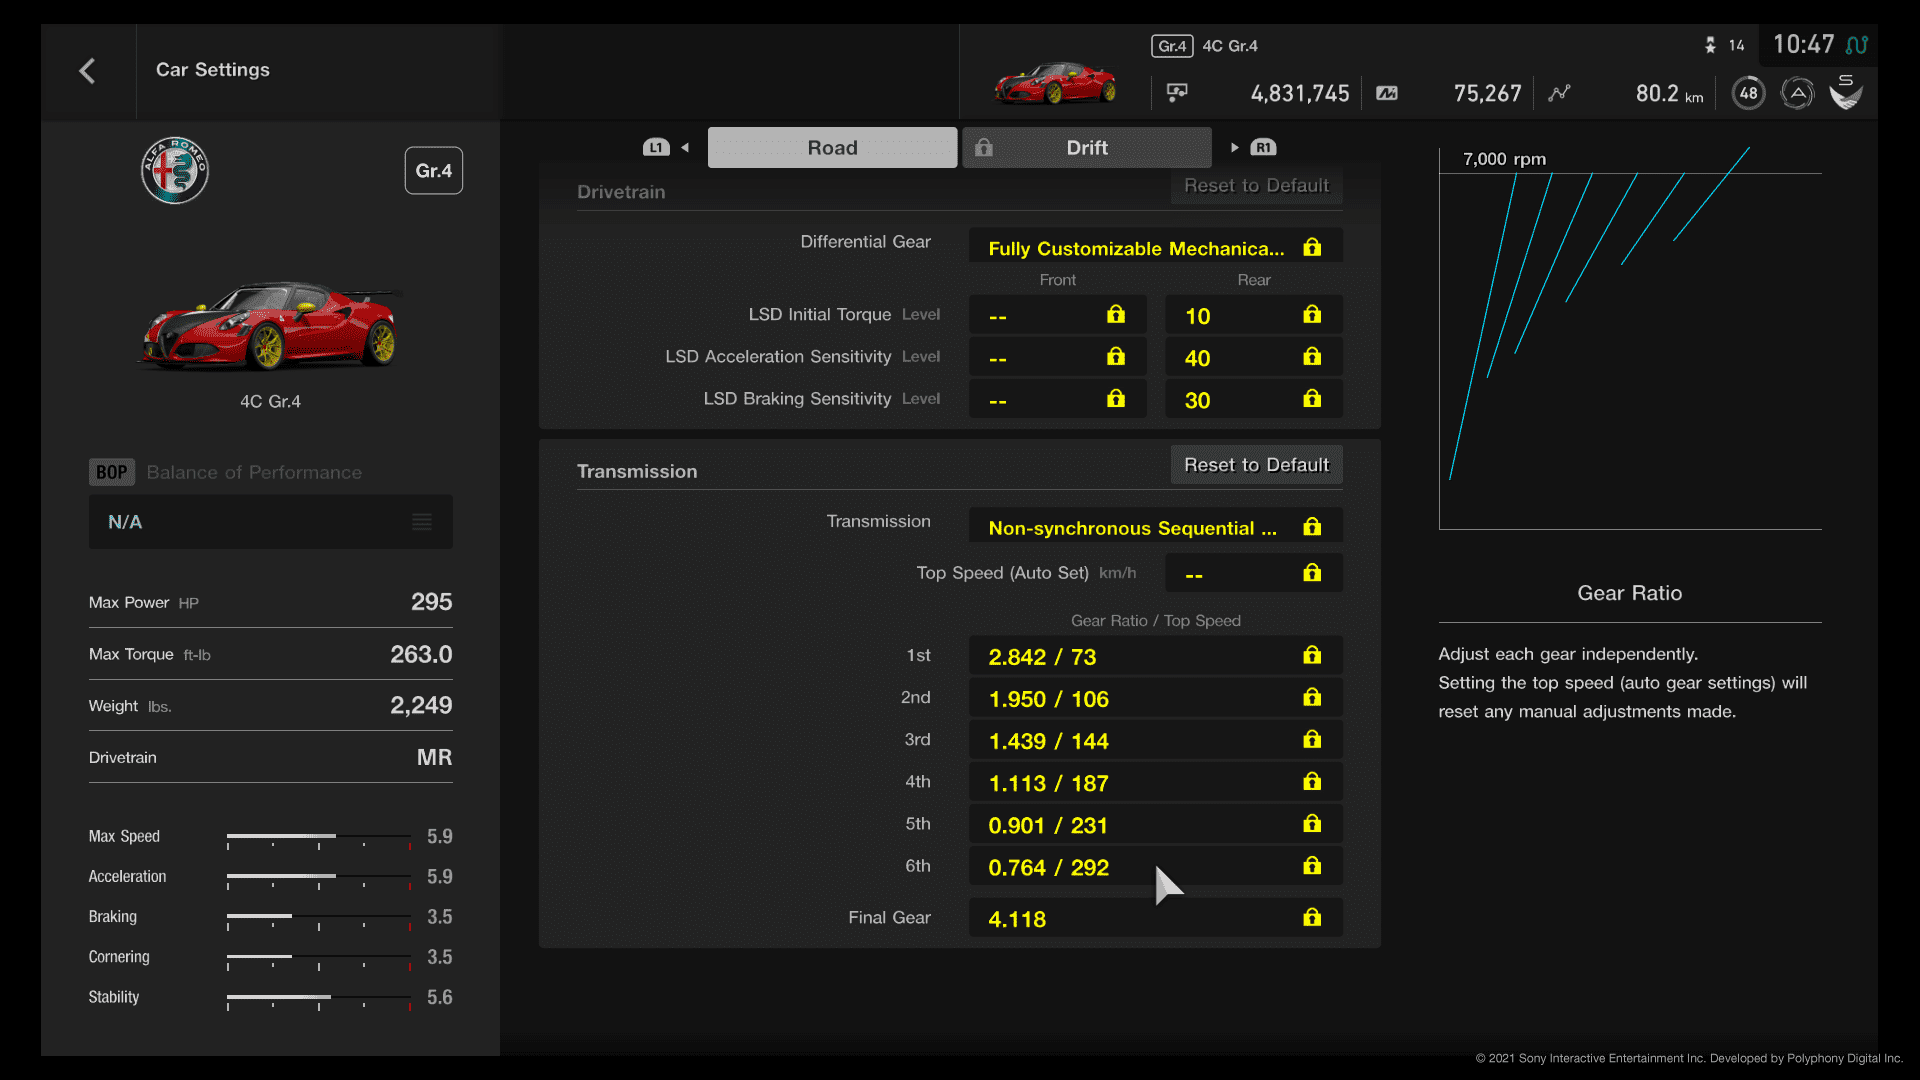Screen dimensions: 1920x1080
Task: Adjust rear LSD Acceleration Sensitivity value 40
Action: point(1253,357)
